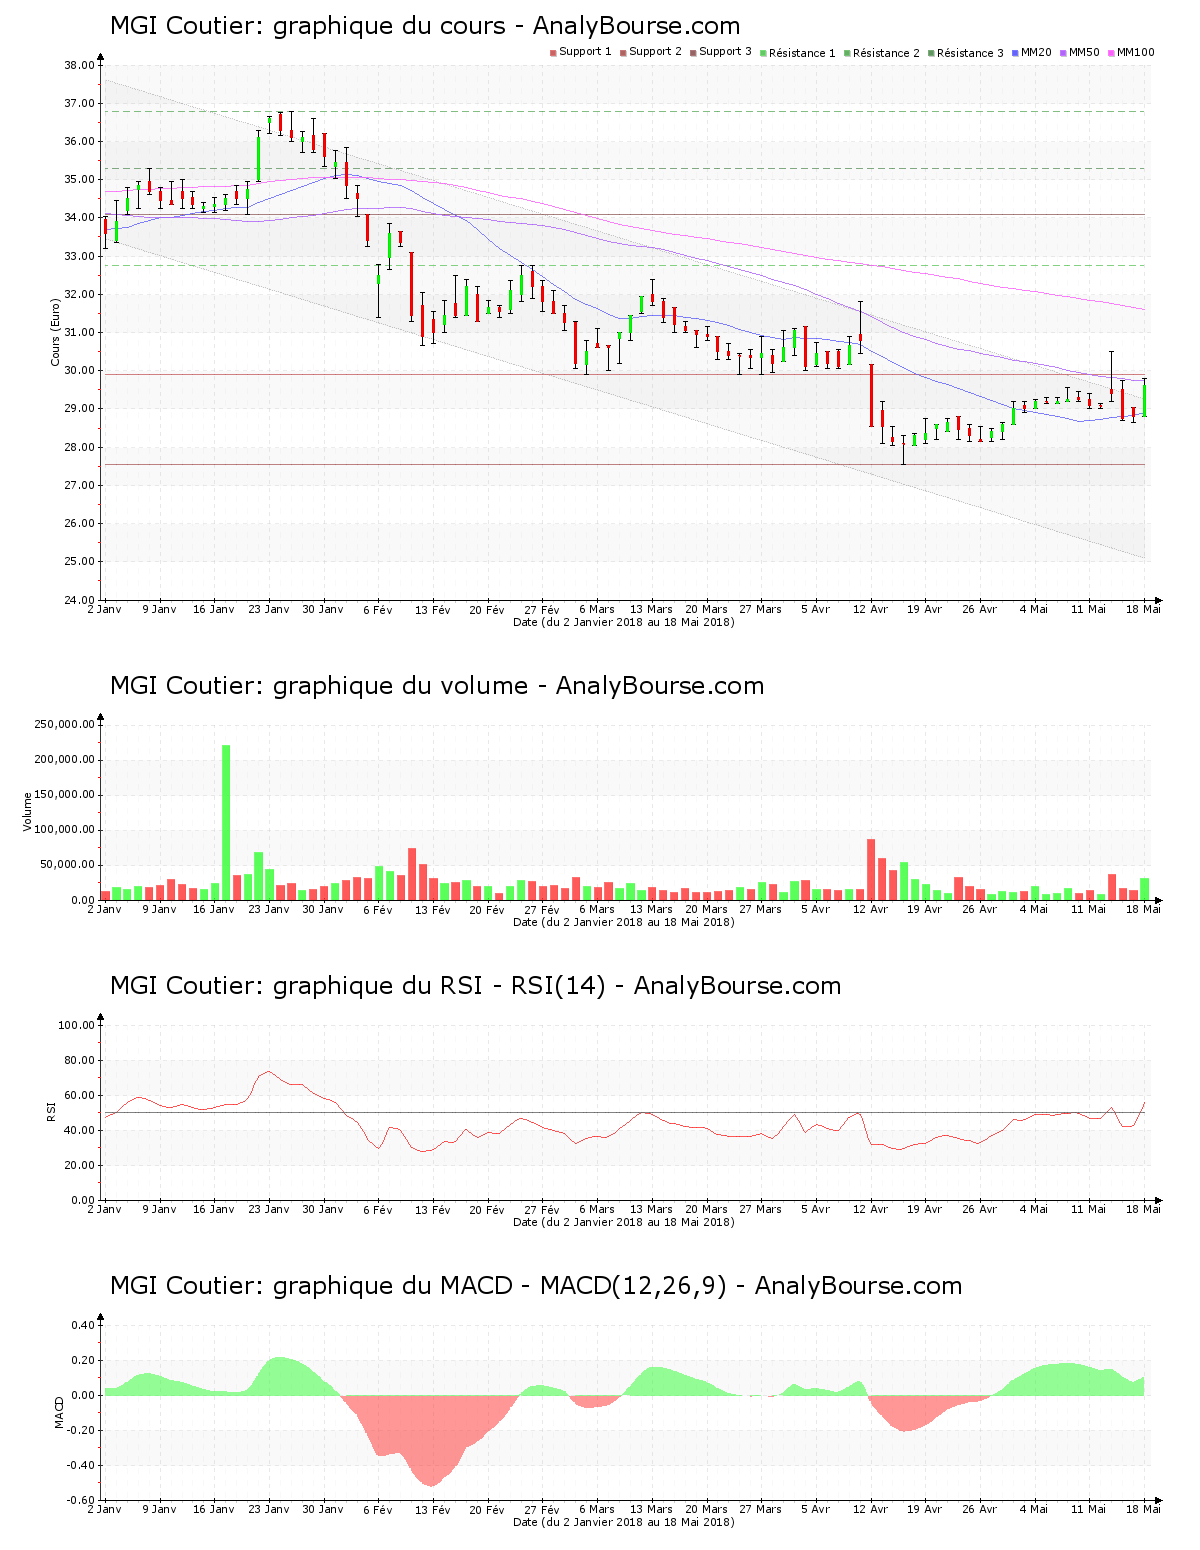The height and width of the screenshot is (1550, 1200).
Task: Click the Résistance 1 legend color marker
Action: [763, 53]
